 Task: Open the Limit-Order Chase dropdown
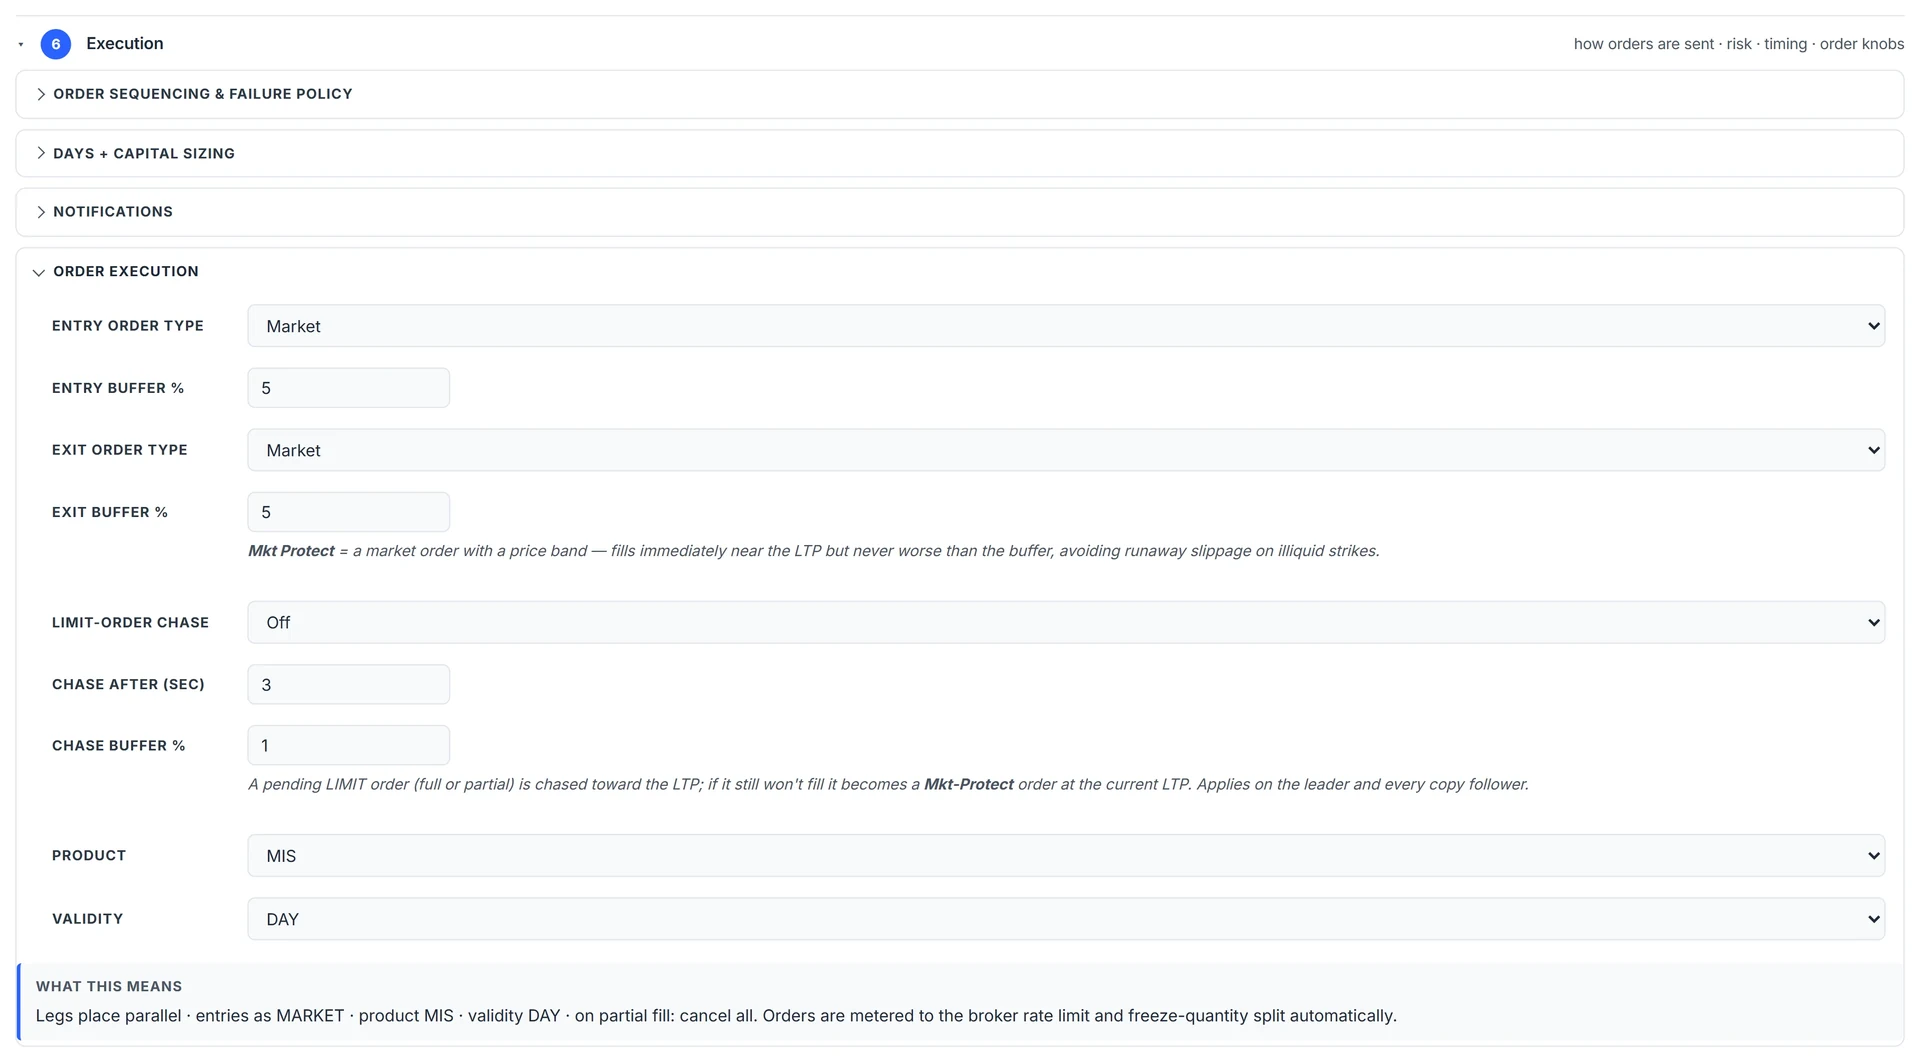coord(1066,622)
